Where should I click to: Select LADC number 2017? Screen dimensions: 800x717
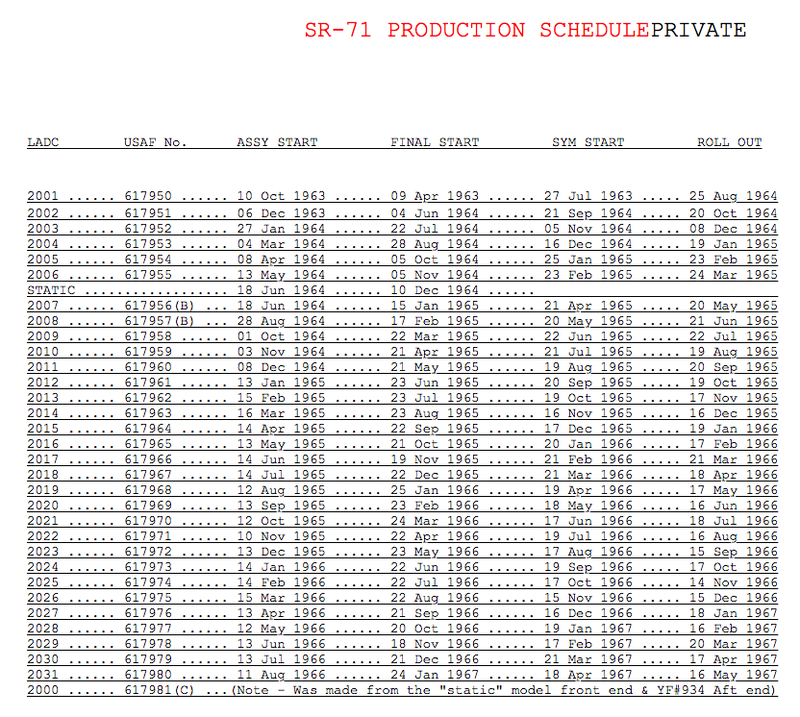[x=43, y=459]
